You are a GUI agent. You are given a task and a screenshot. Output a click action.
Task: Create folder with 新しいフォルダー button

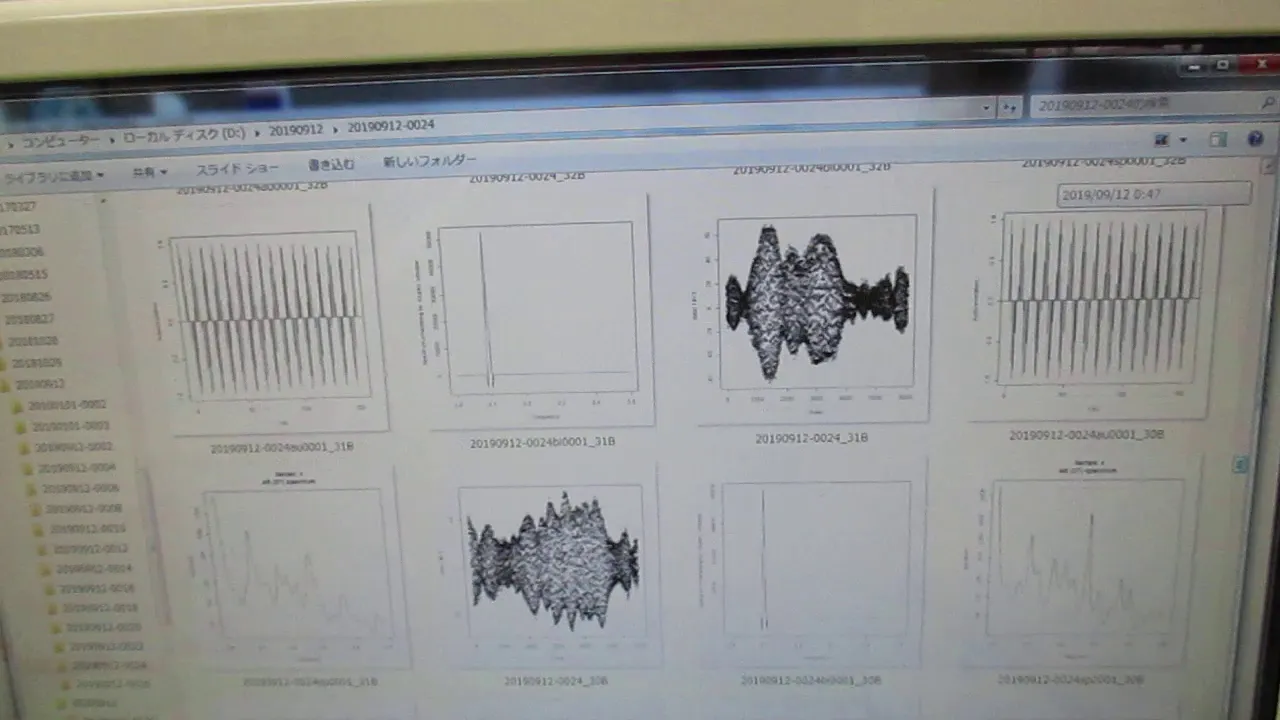click(429, 160)
